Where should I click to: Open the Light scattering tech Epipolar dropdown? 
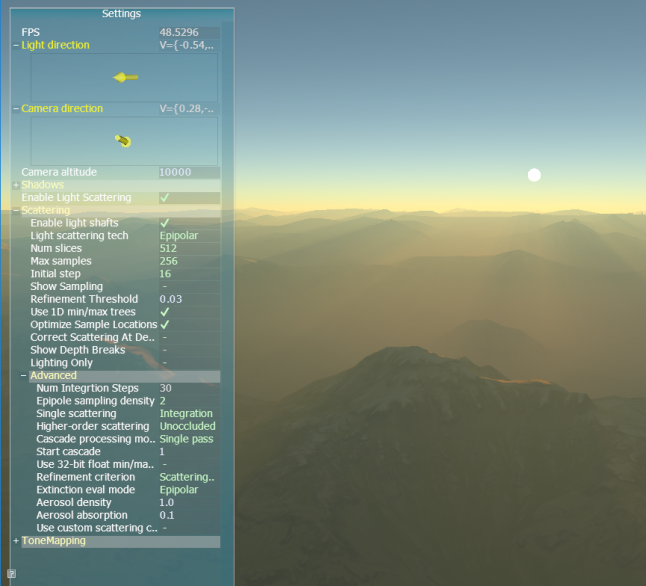click(x=179, y=235)
